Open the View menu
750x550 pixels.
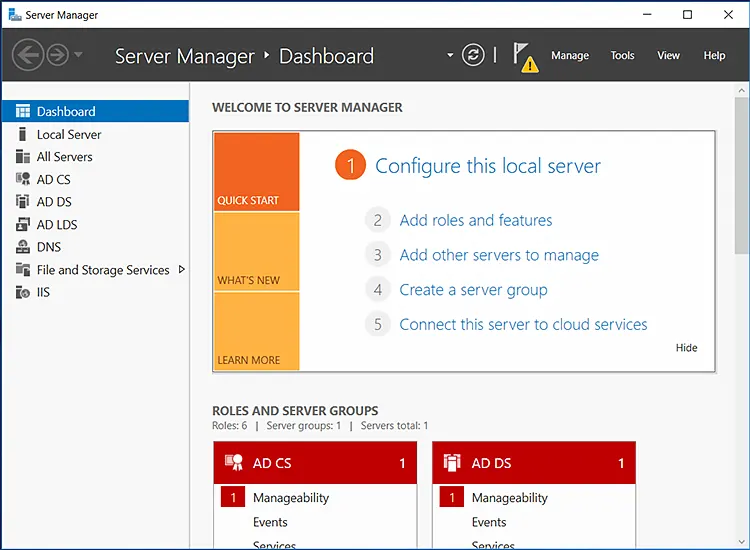click(668, 55)
